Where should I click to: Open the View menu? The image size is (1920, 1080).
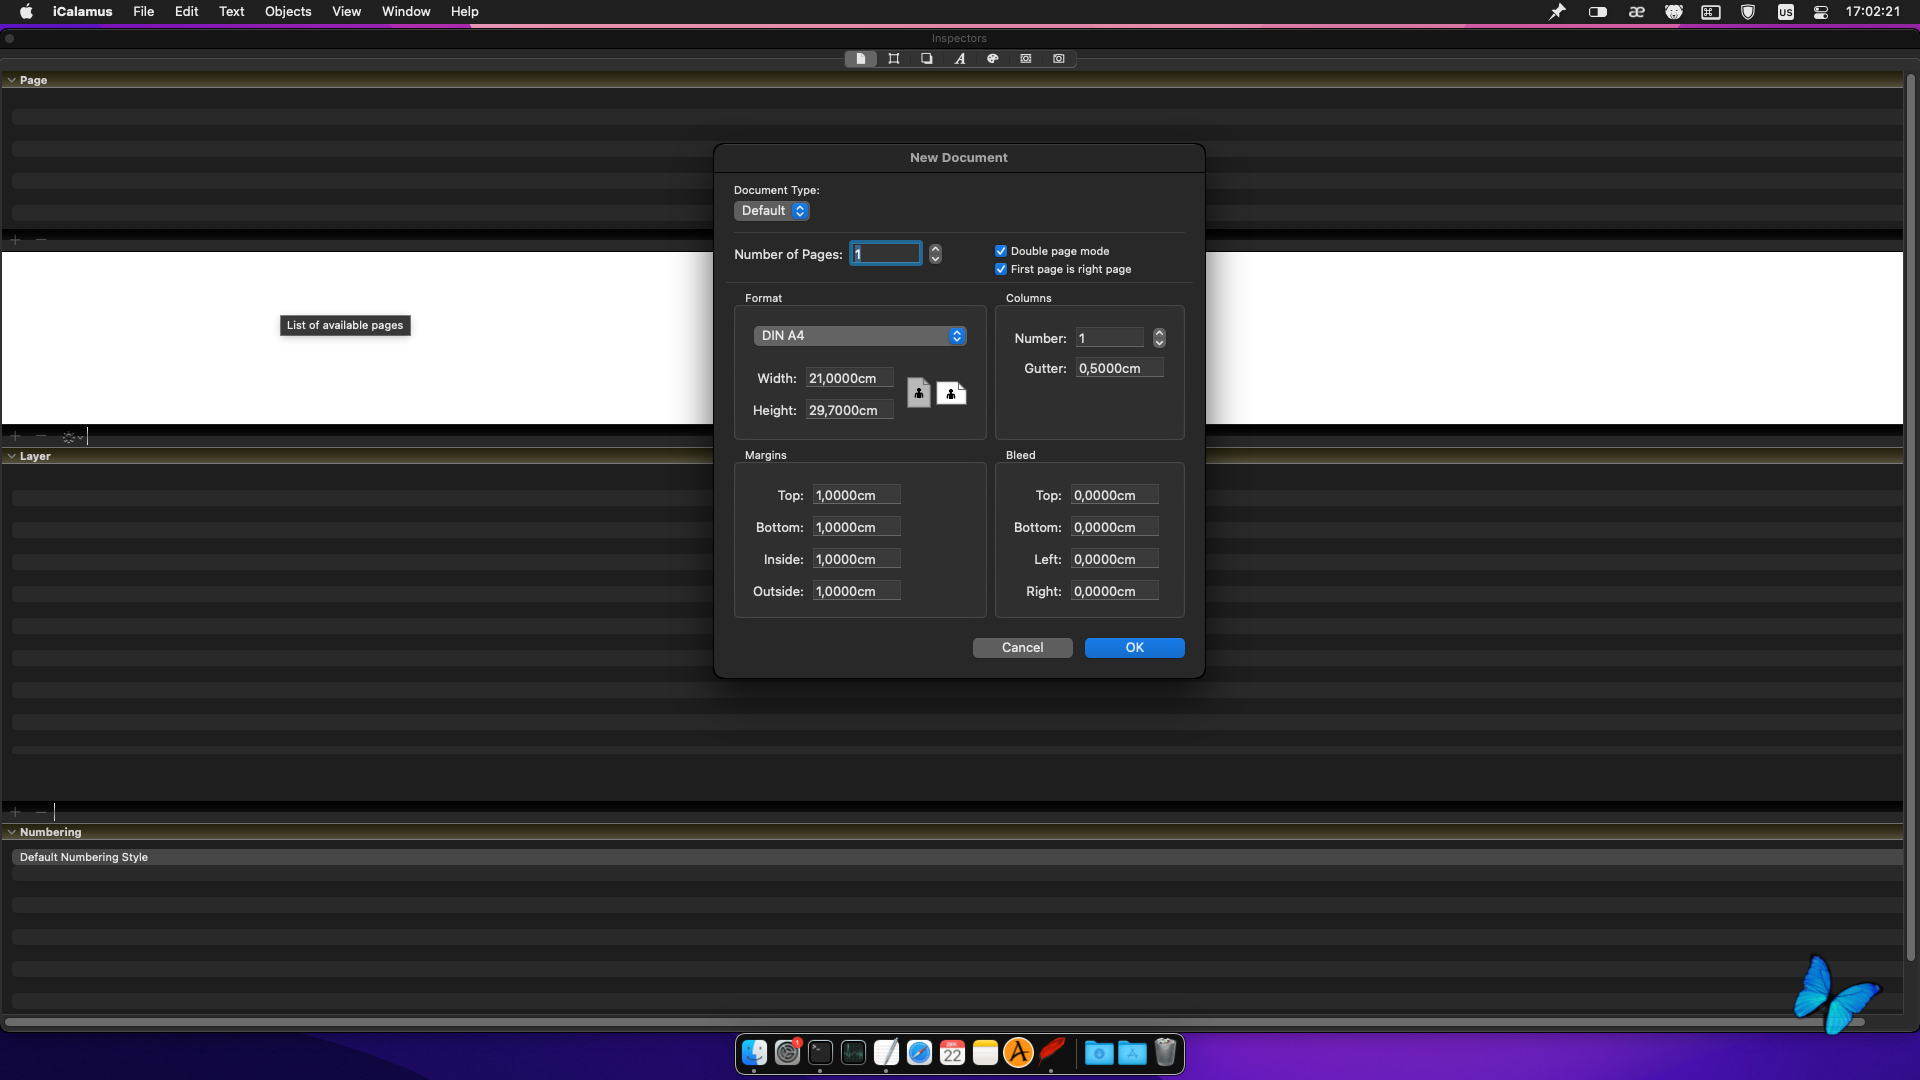tap(347, 12)
